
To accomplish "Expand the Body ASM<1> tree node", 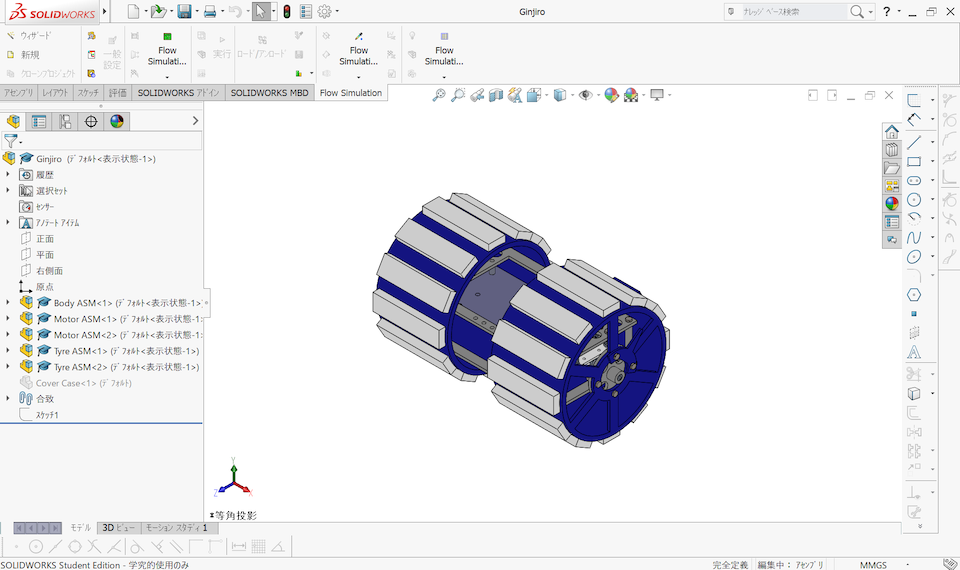I will pyautogui.click(x=8, y=302).
